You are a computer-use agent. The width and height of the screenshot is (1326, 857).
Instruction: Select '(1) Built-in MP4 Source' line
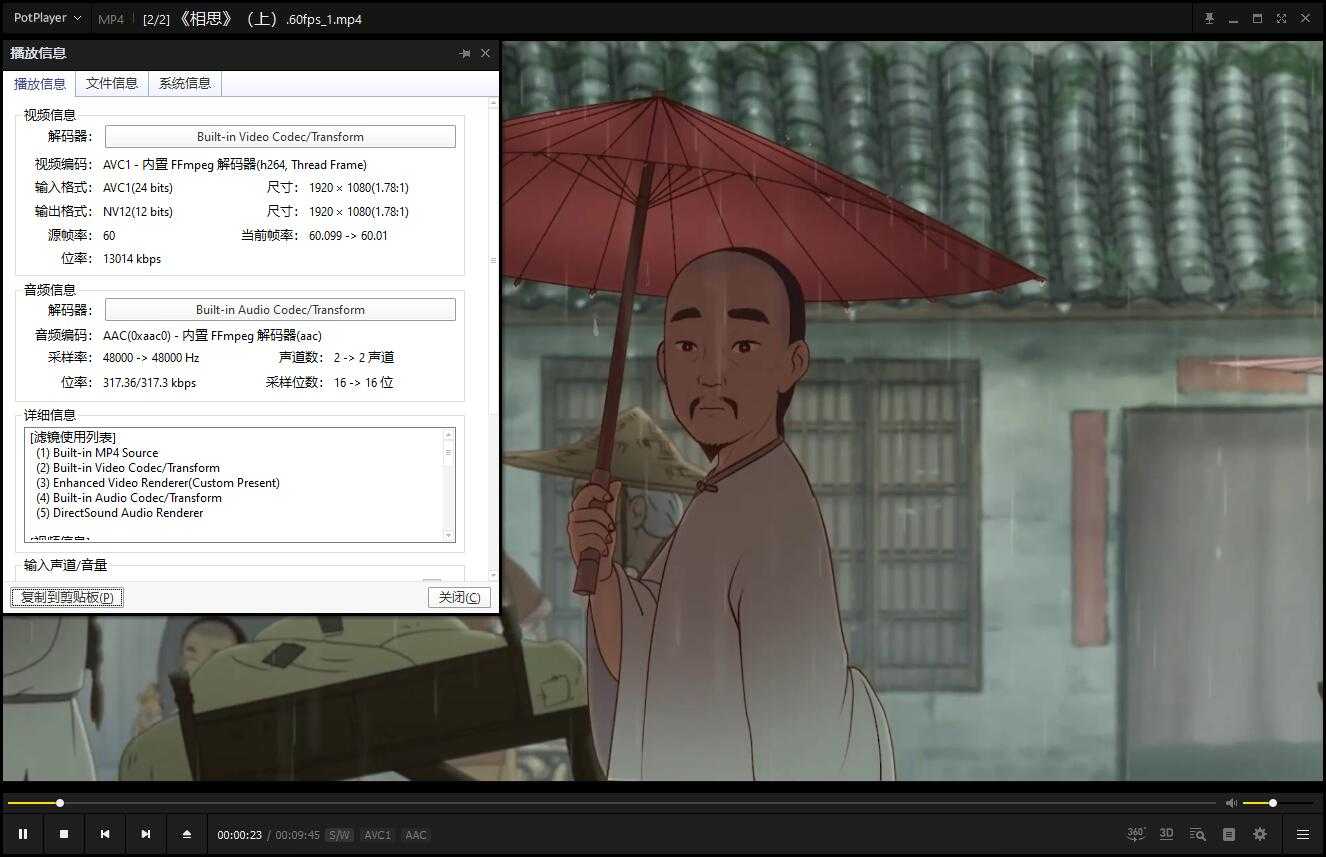[x=97, y=453]
